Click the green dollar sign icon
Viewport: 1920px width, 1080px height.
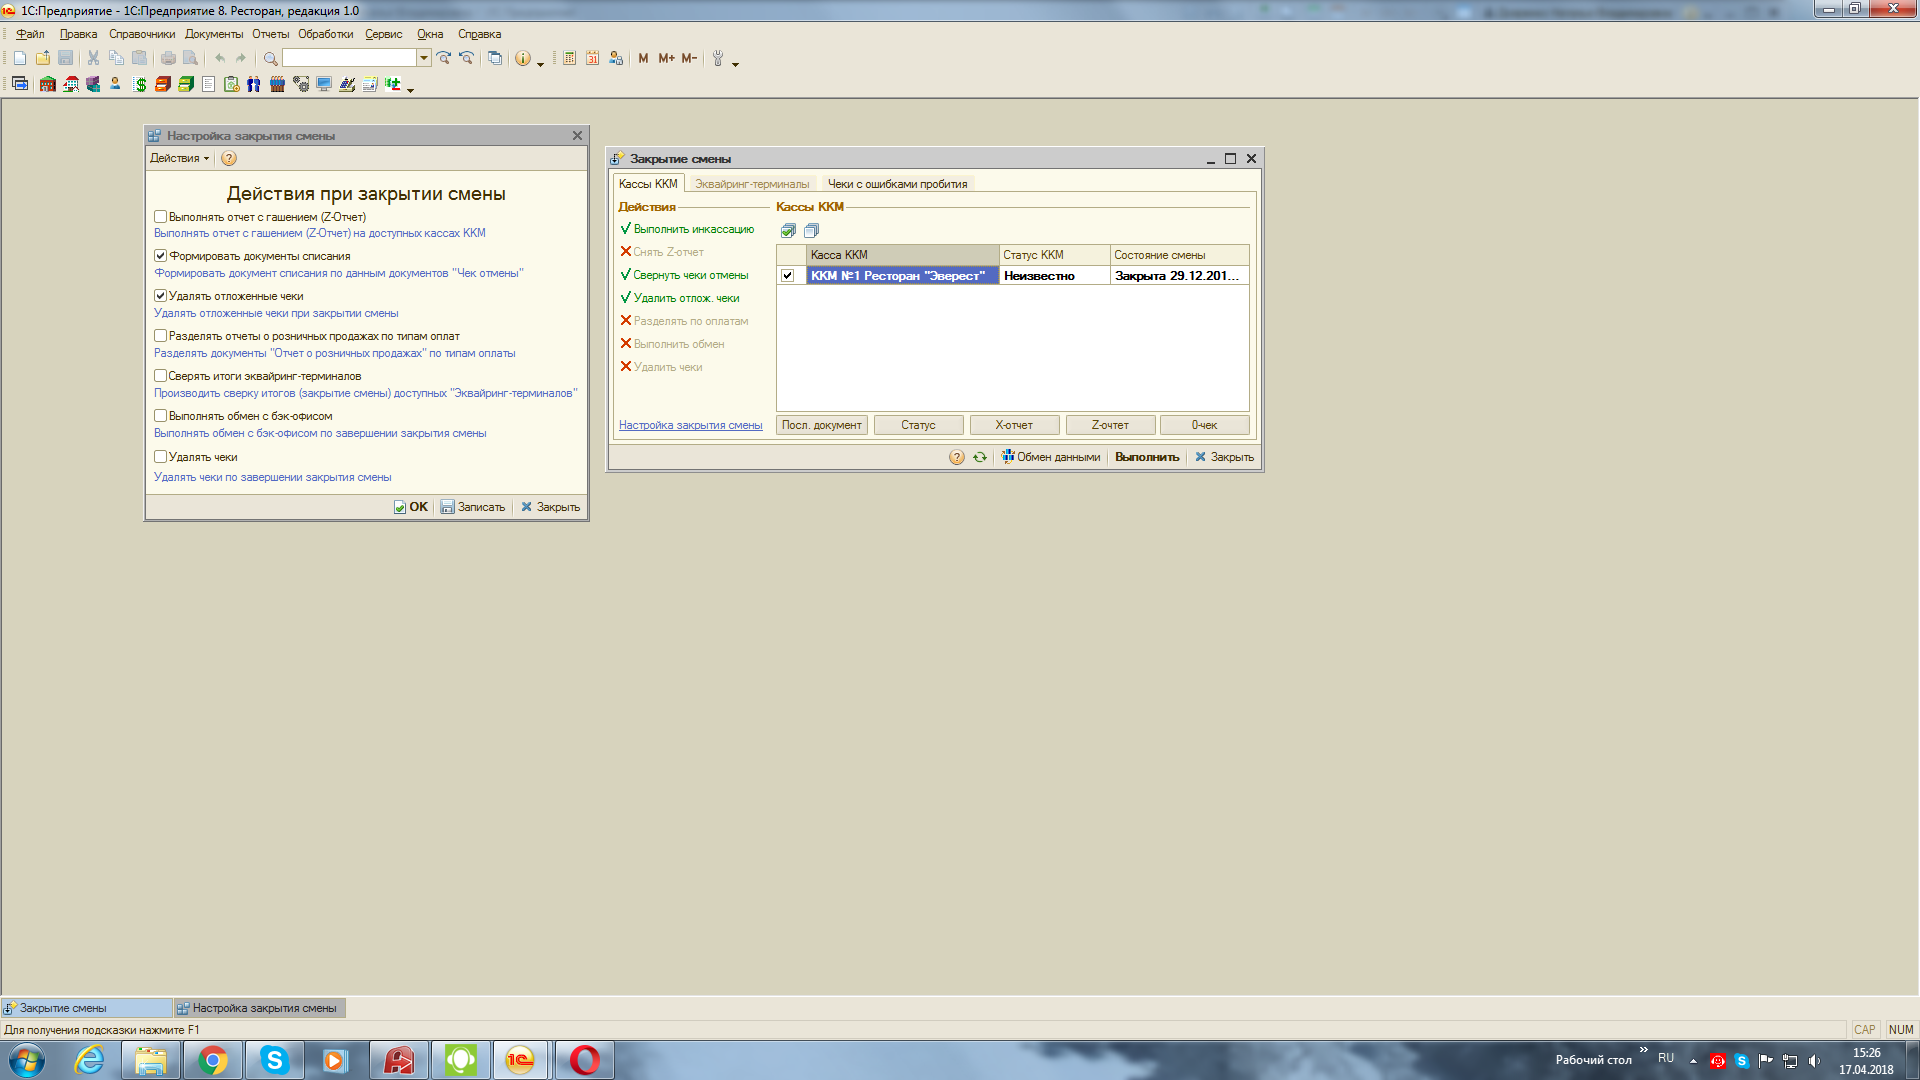coord(140,85)
